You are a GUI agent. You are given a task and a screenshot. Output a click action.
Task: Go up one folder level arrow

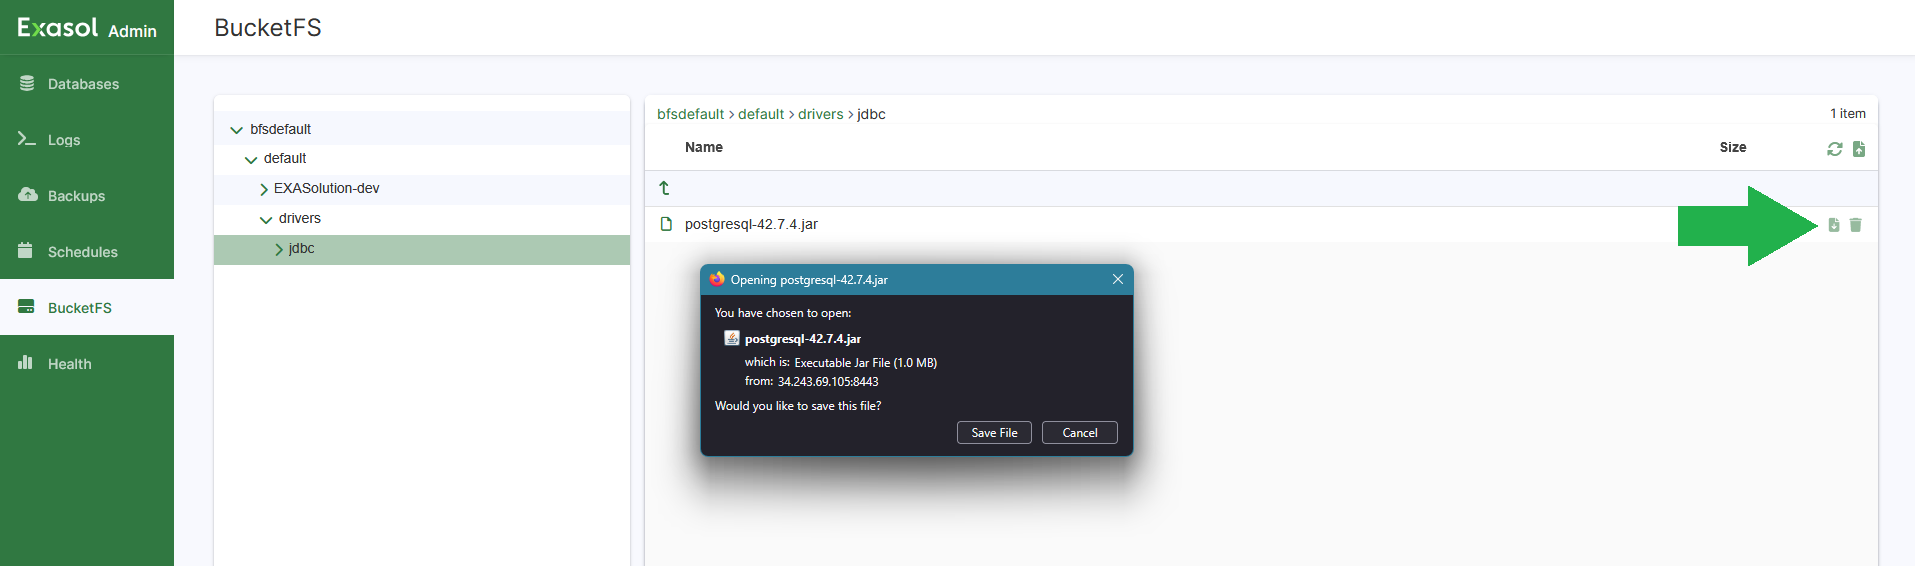664,188
